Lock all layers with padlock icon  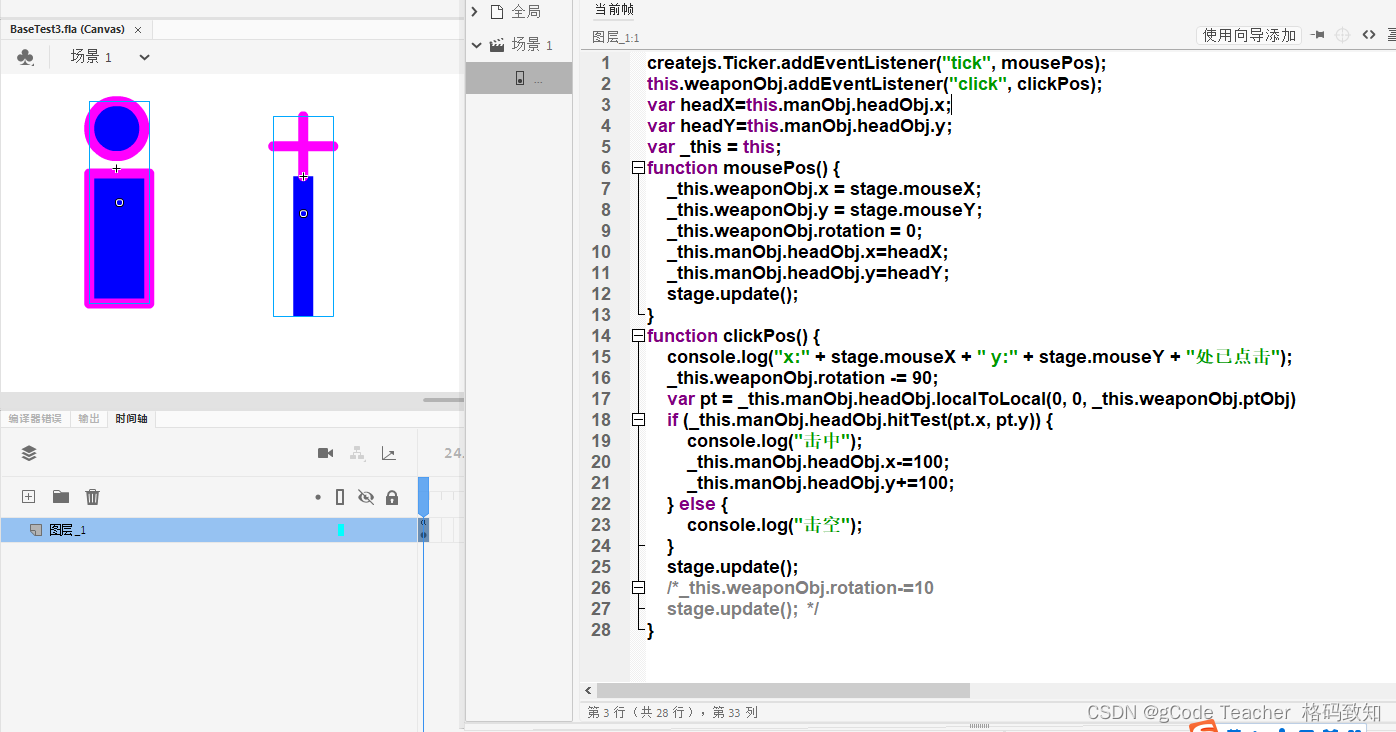392,497
